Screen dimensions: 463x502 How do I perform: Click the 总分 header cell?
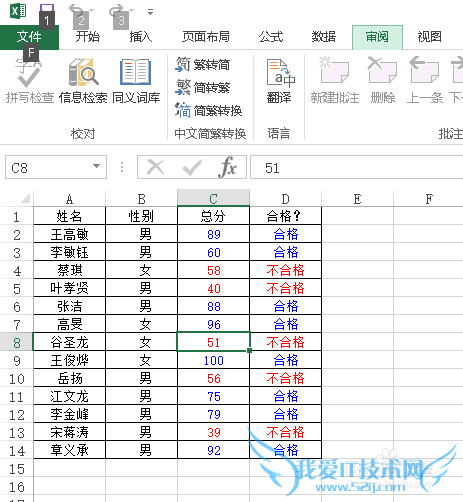(213, 216)
